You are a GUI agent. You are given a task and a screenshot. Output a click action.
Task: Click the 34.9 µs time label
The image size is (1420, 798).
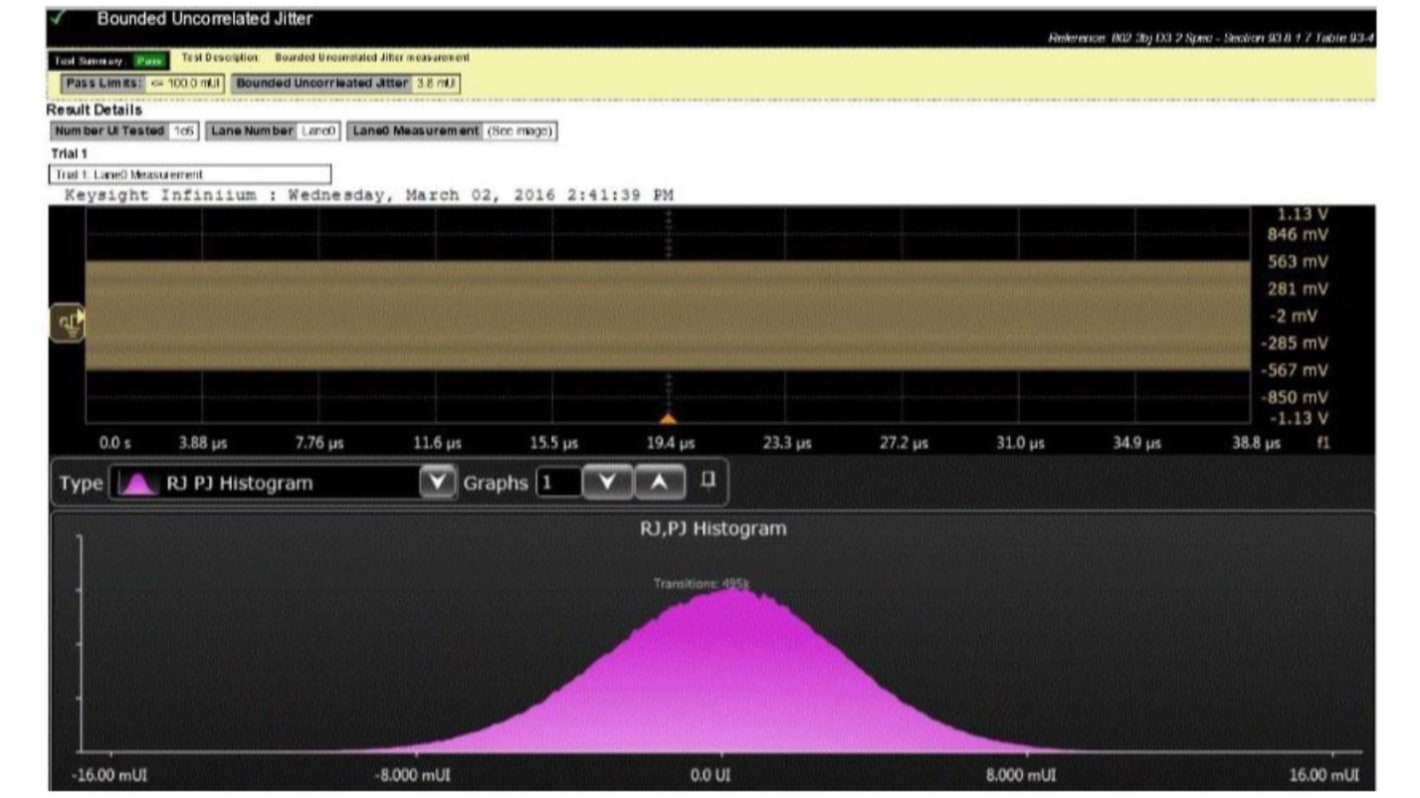pyautogui.click(x=1137, y=442)
